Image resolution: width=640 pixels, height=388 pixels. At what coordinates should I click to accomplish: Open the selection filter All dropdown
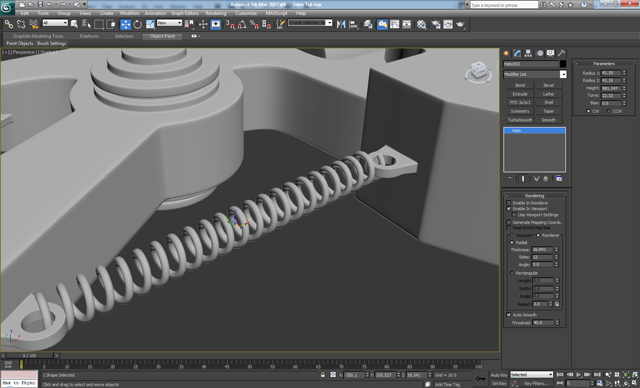(x=55, y=23)
